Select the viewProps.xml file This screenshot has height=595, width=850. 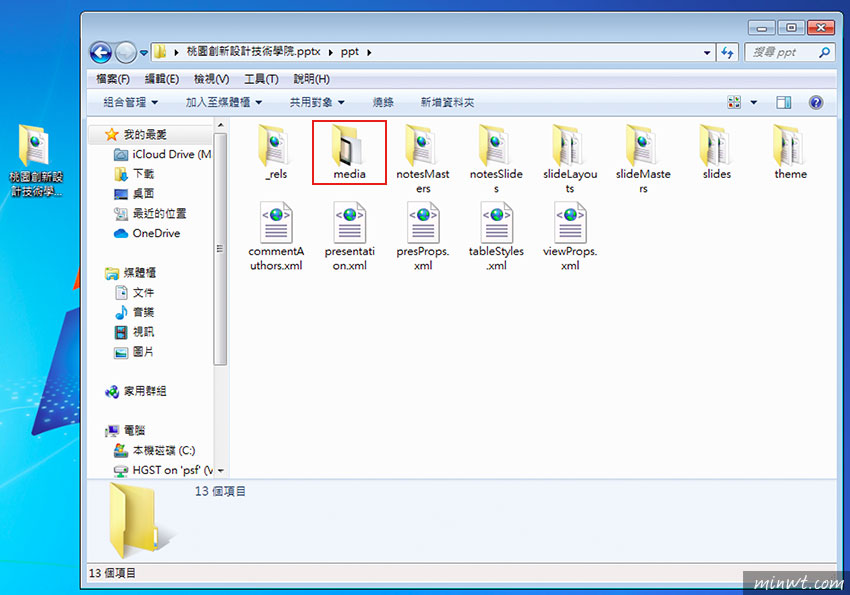click(x=570, y=236)
